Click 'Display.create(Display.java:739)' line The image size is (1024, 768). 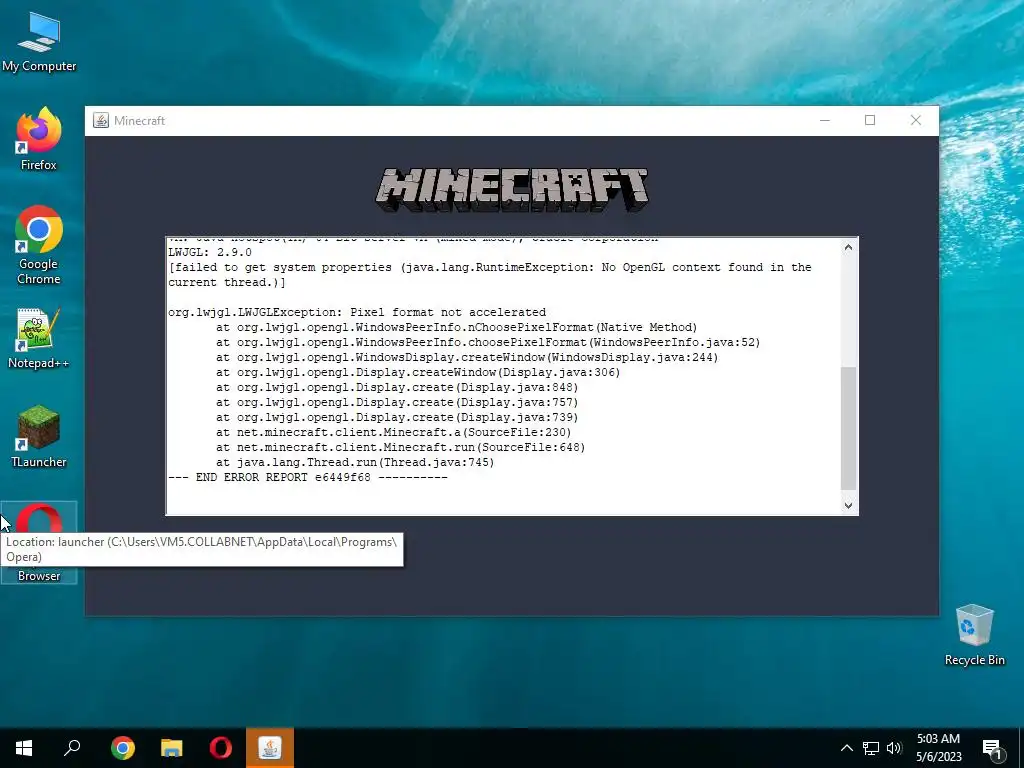pos(397,417)
